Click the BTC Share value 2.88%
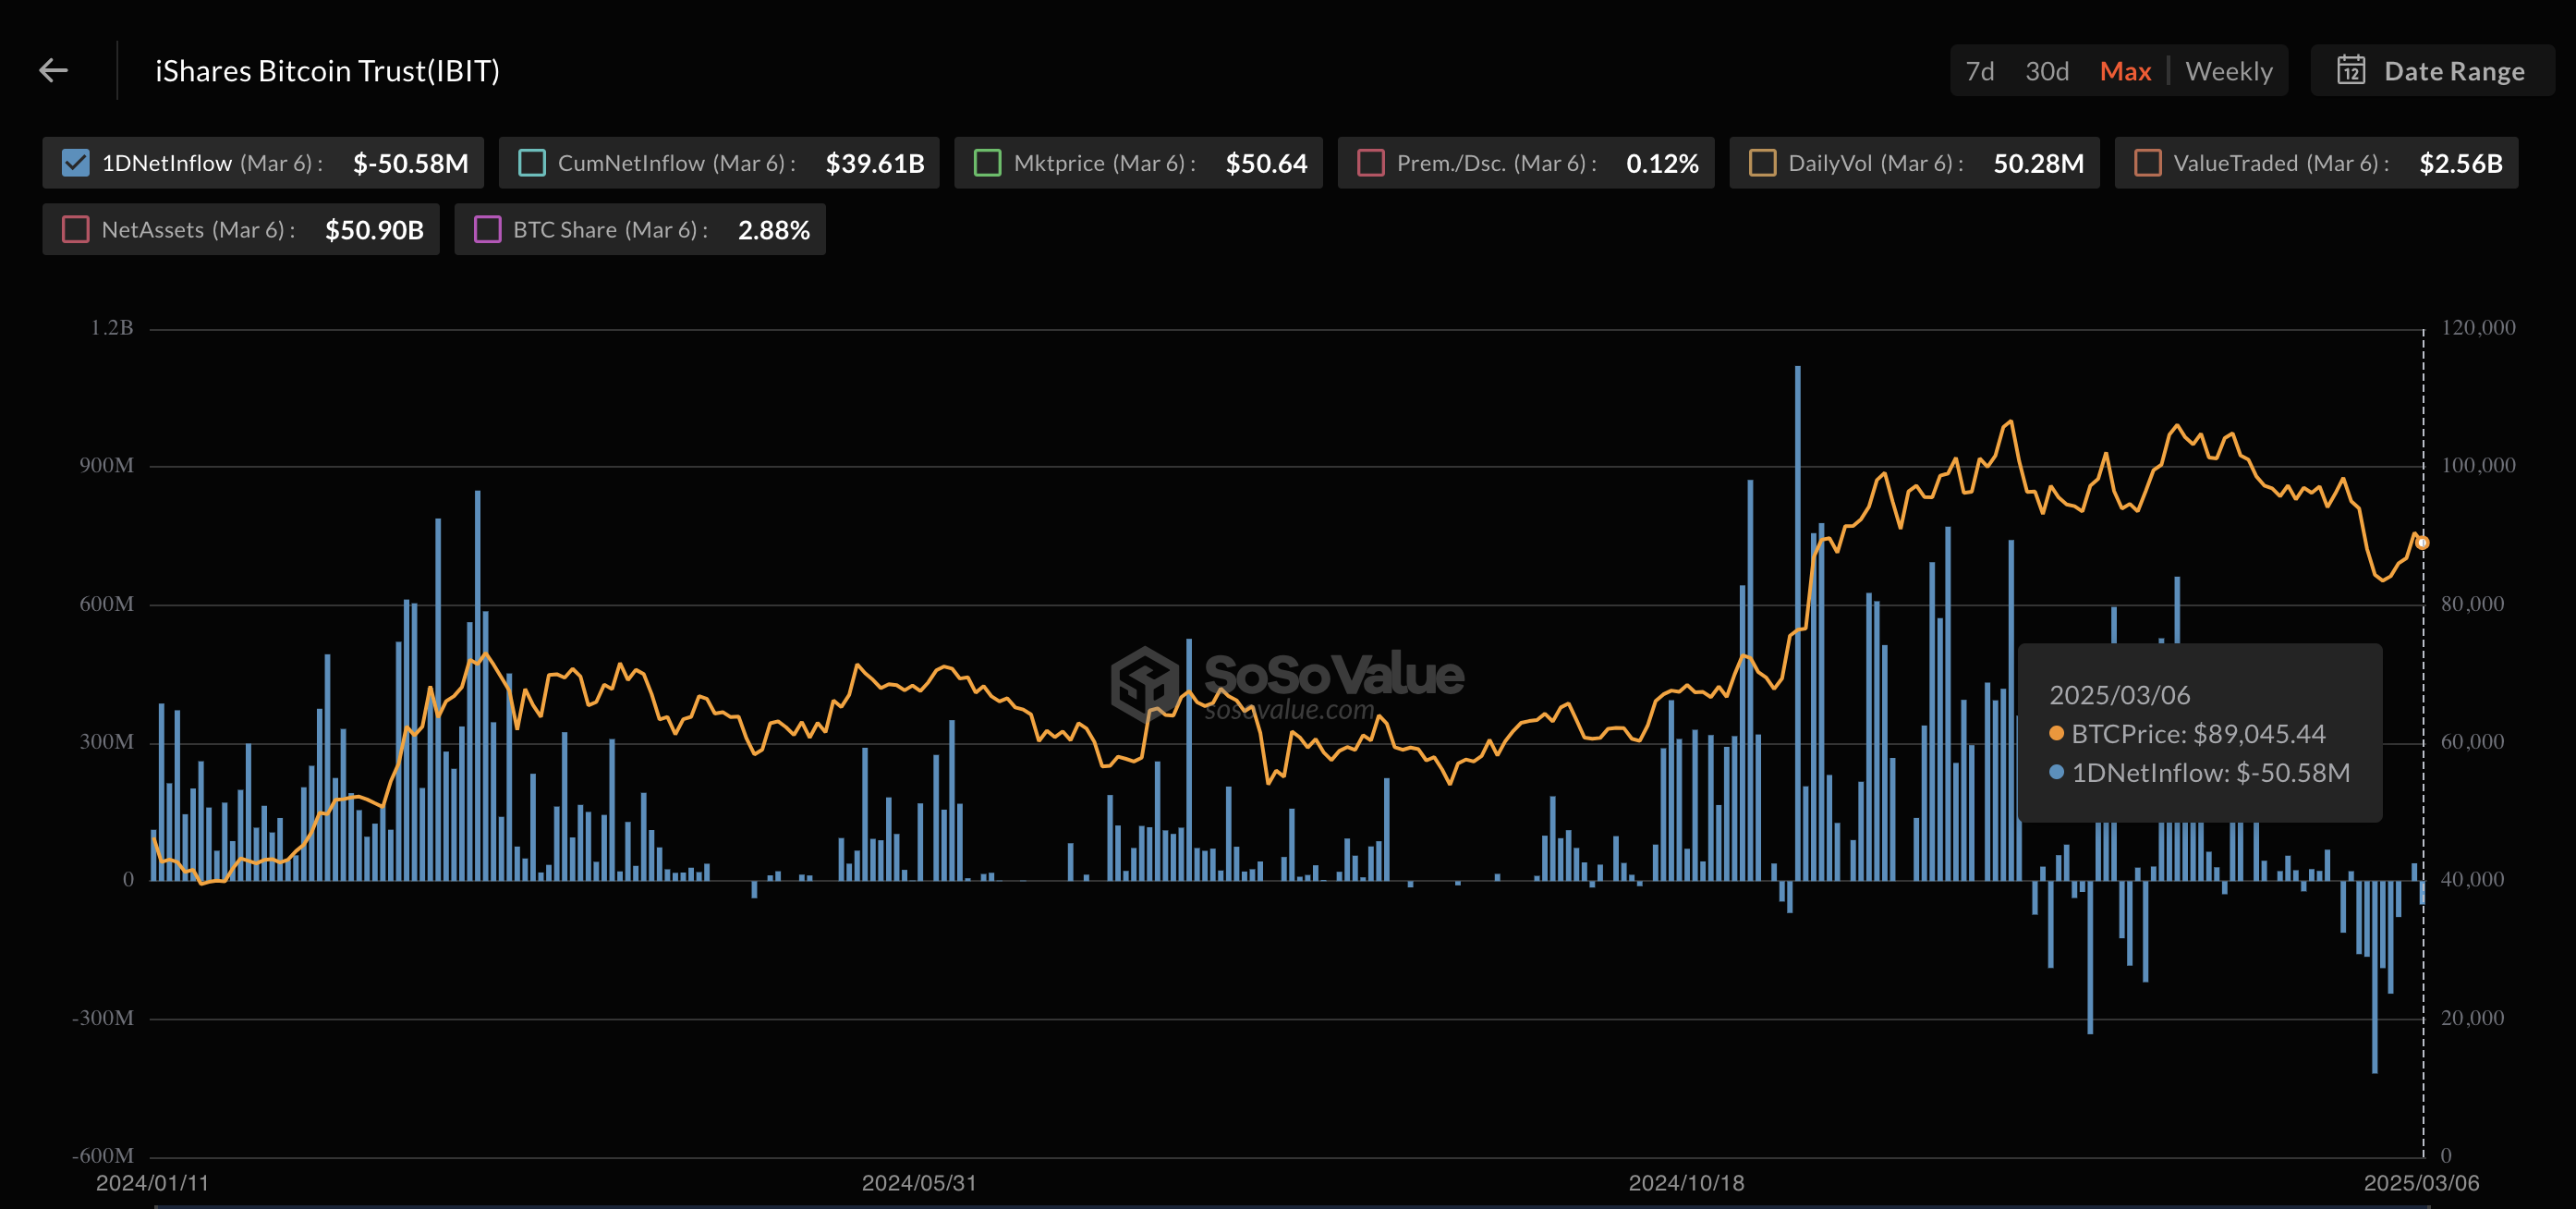This screenshot has height=1209, width=2576. click(x=773, y=230)
